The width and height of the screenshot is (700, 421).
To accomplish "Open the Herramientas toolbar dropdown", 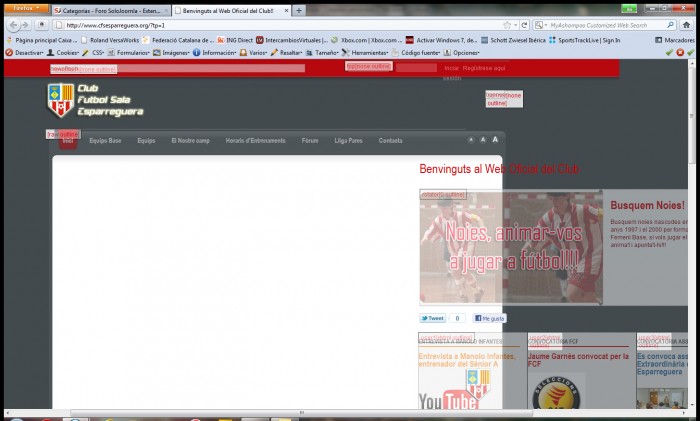I will coord(368,52).
